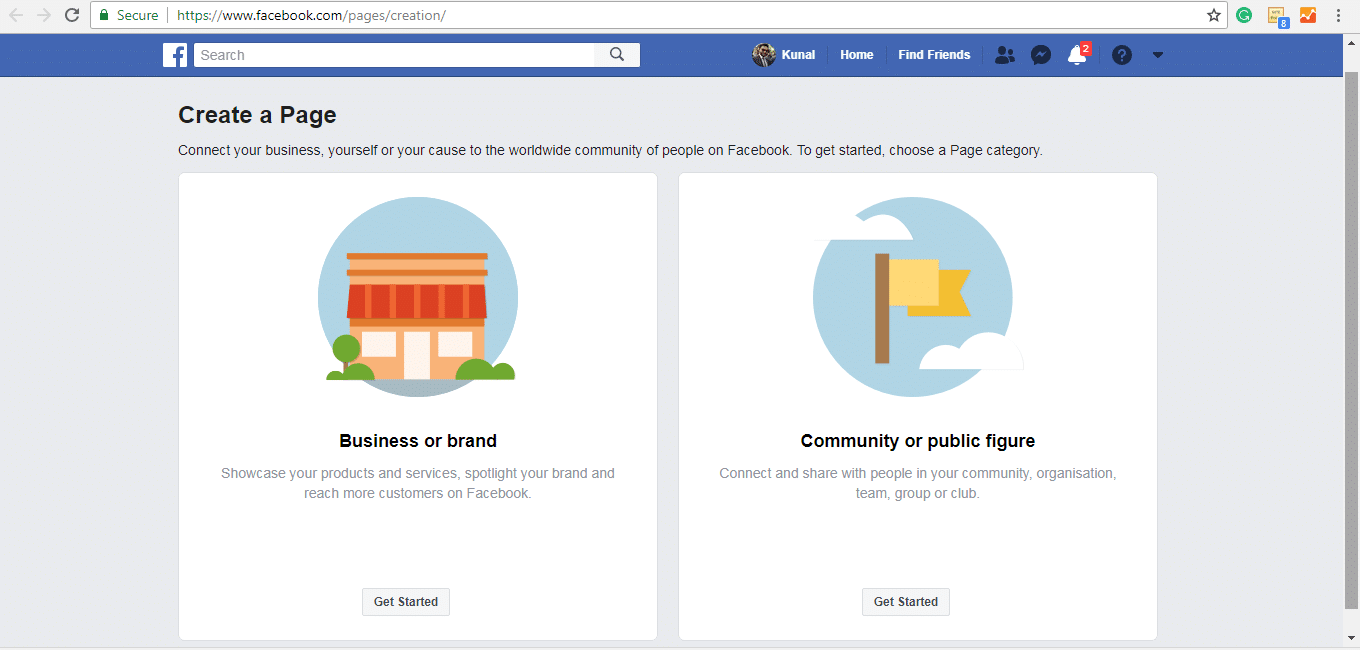Click the search magnifier button
This screenshot has width=1362, height=652.
(x=617, y=55)
